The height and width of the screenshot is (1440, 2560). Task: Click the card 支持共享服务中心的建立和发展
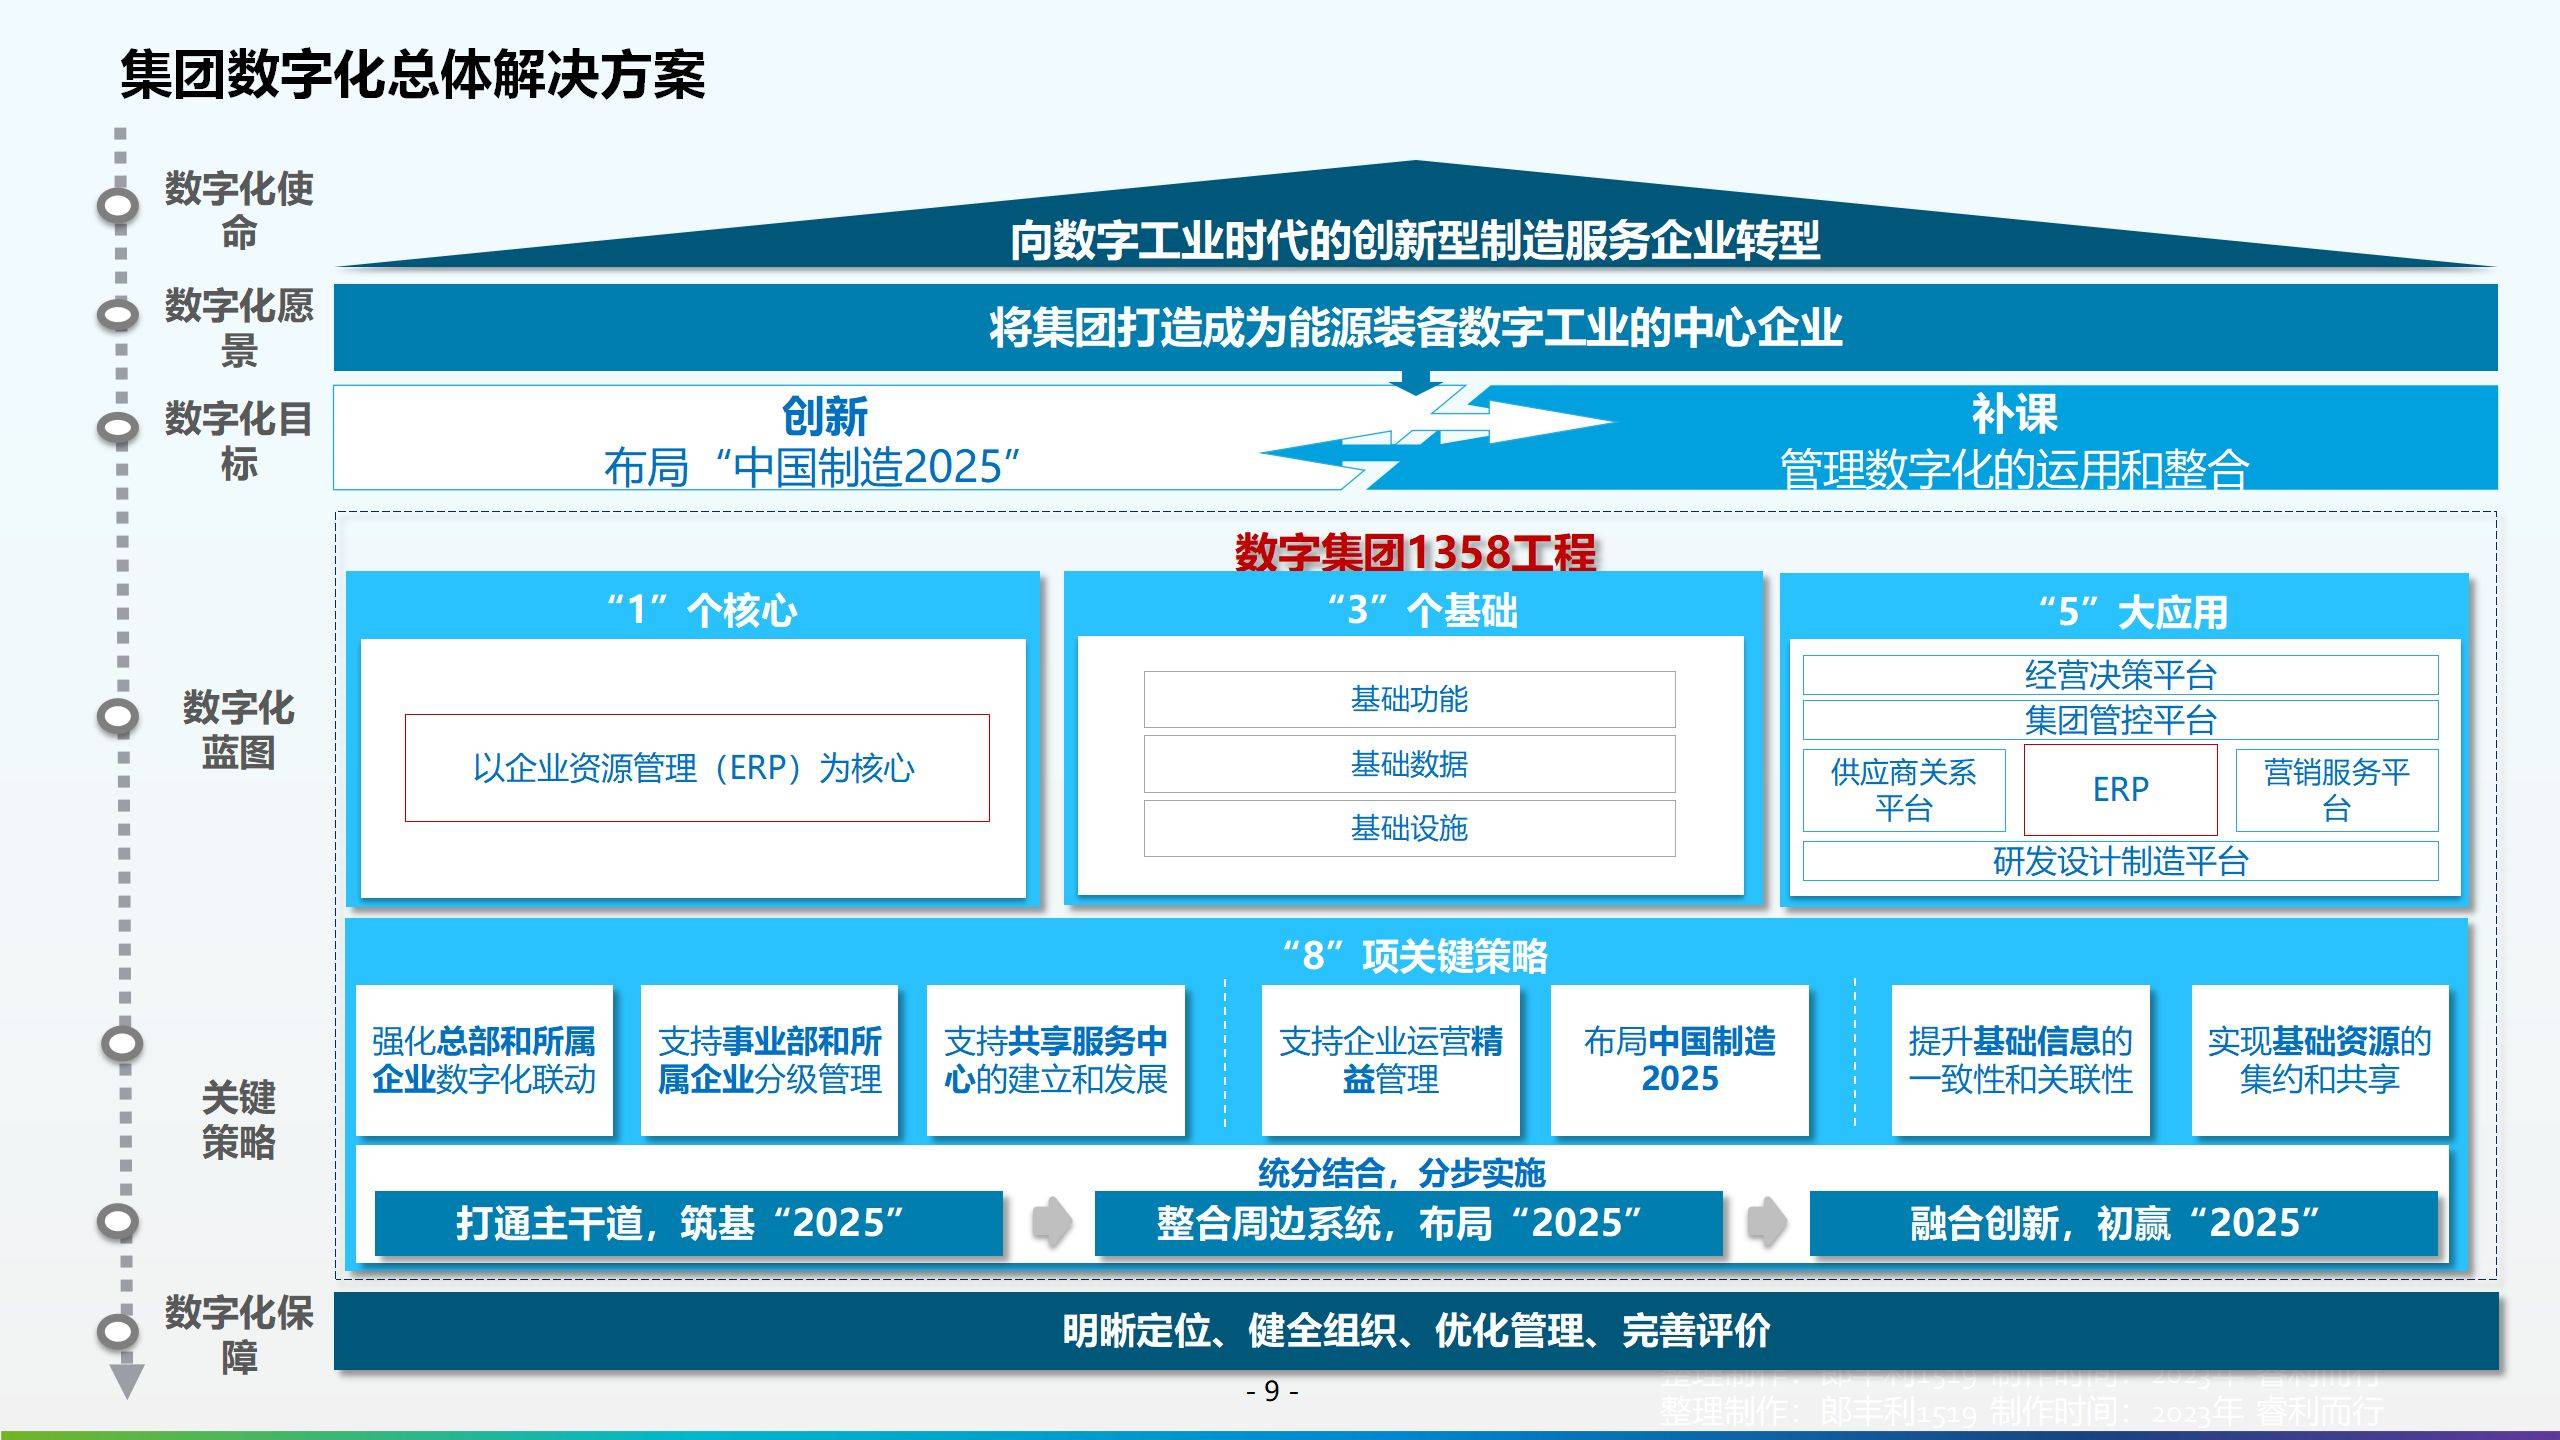(1056, 1060)
